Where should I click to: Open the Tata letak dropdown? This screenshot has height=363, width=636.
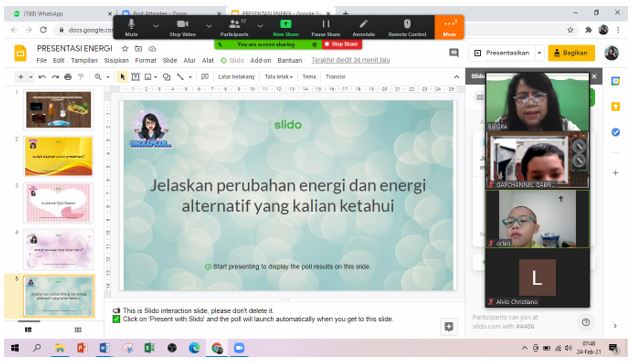click(x=279, y=77)
